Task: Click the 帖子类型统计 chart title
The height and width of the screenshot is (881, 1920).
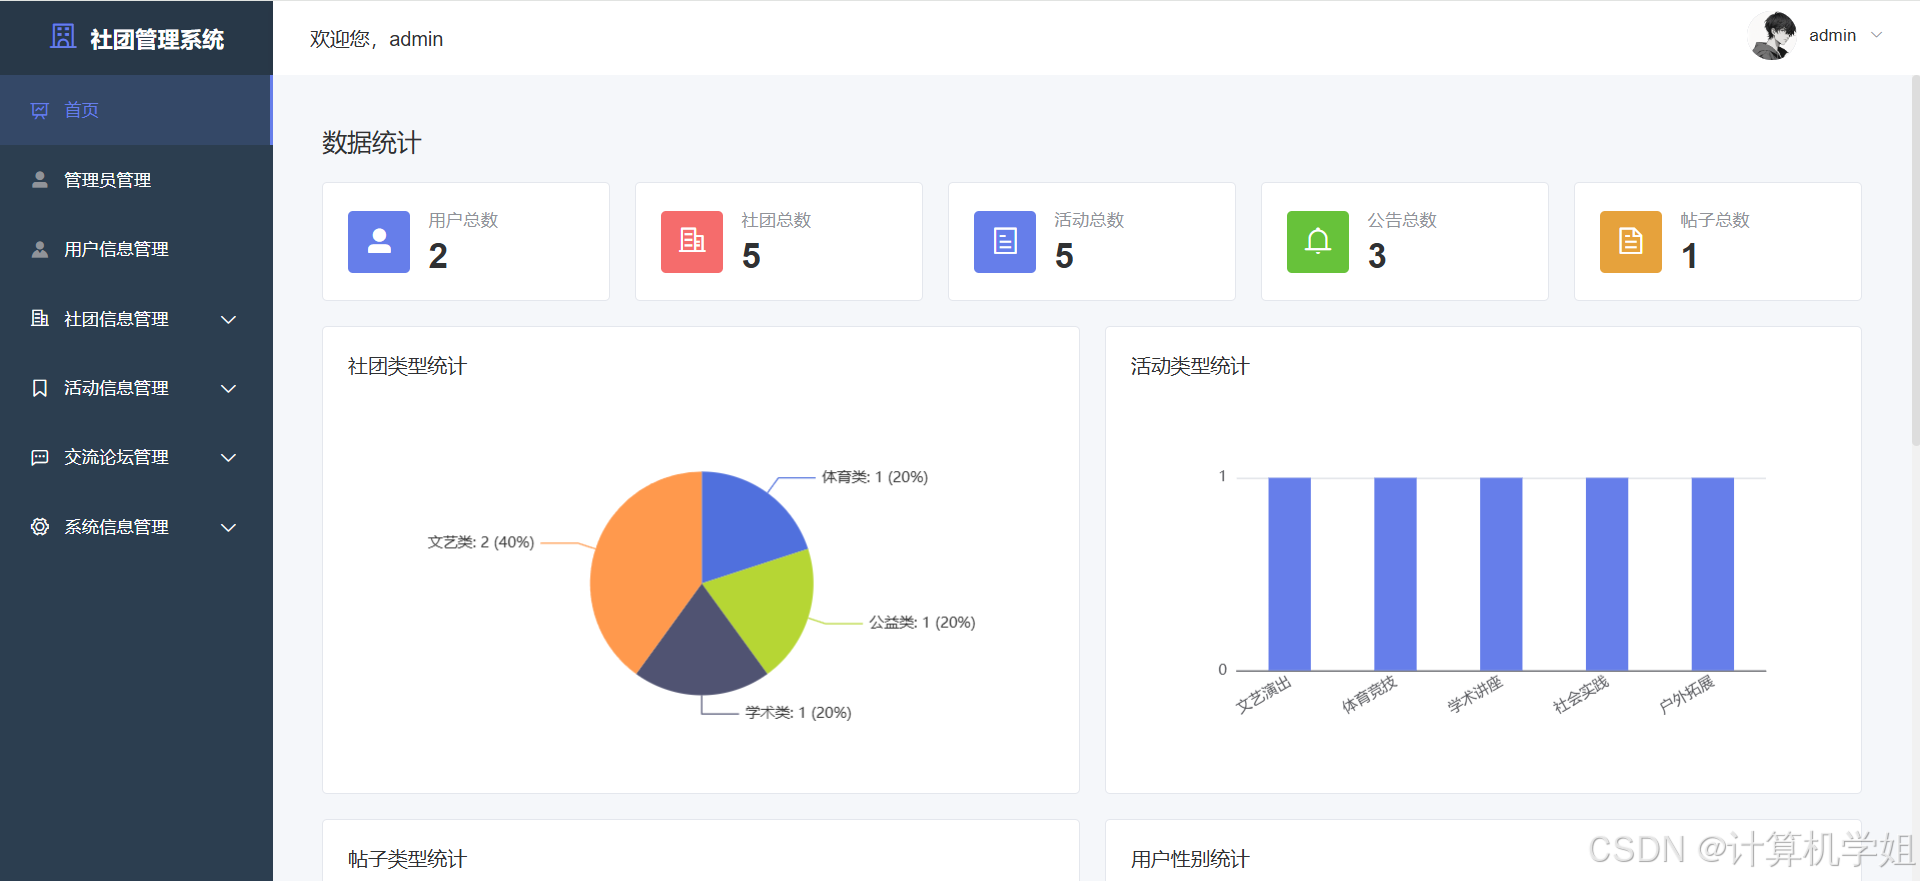Action: click(x=407, y=859)
